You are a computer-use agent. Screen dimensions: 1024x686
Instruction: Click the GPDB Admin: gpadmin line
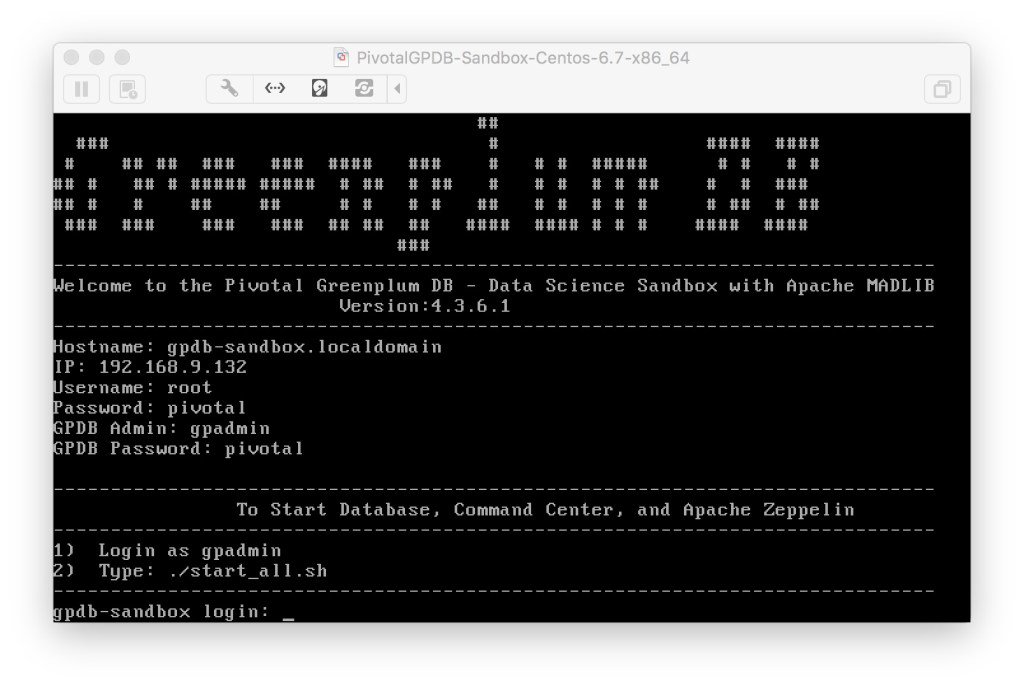point(161,428)
